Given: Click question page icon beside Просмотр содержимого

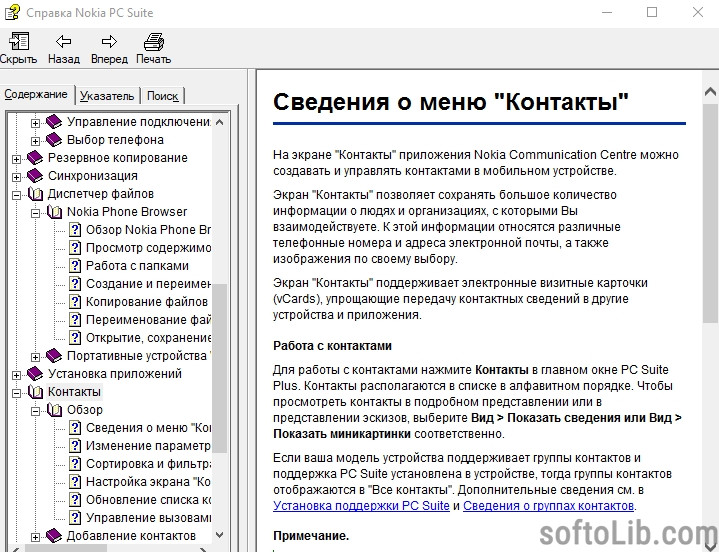Looking at the screenshot, I should [x=75, y=248].
